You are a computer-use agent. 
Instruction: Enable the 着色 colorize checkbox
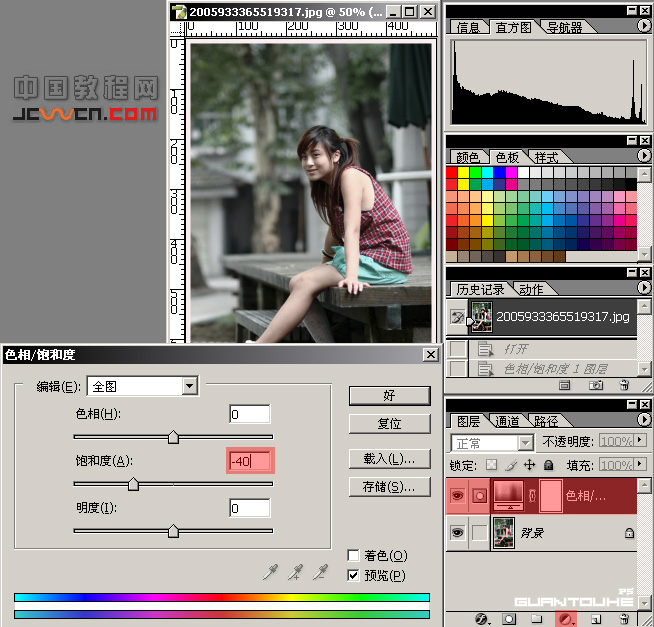point(353,555)
